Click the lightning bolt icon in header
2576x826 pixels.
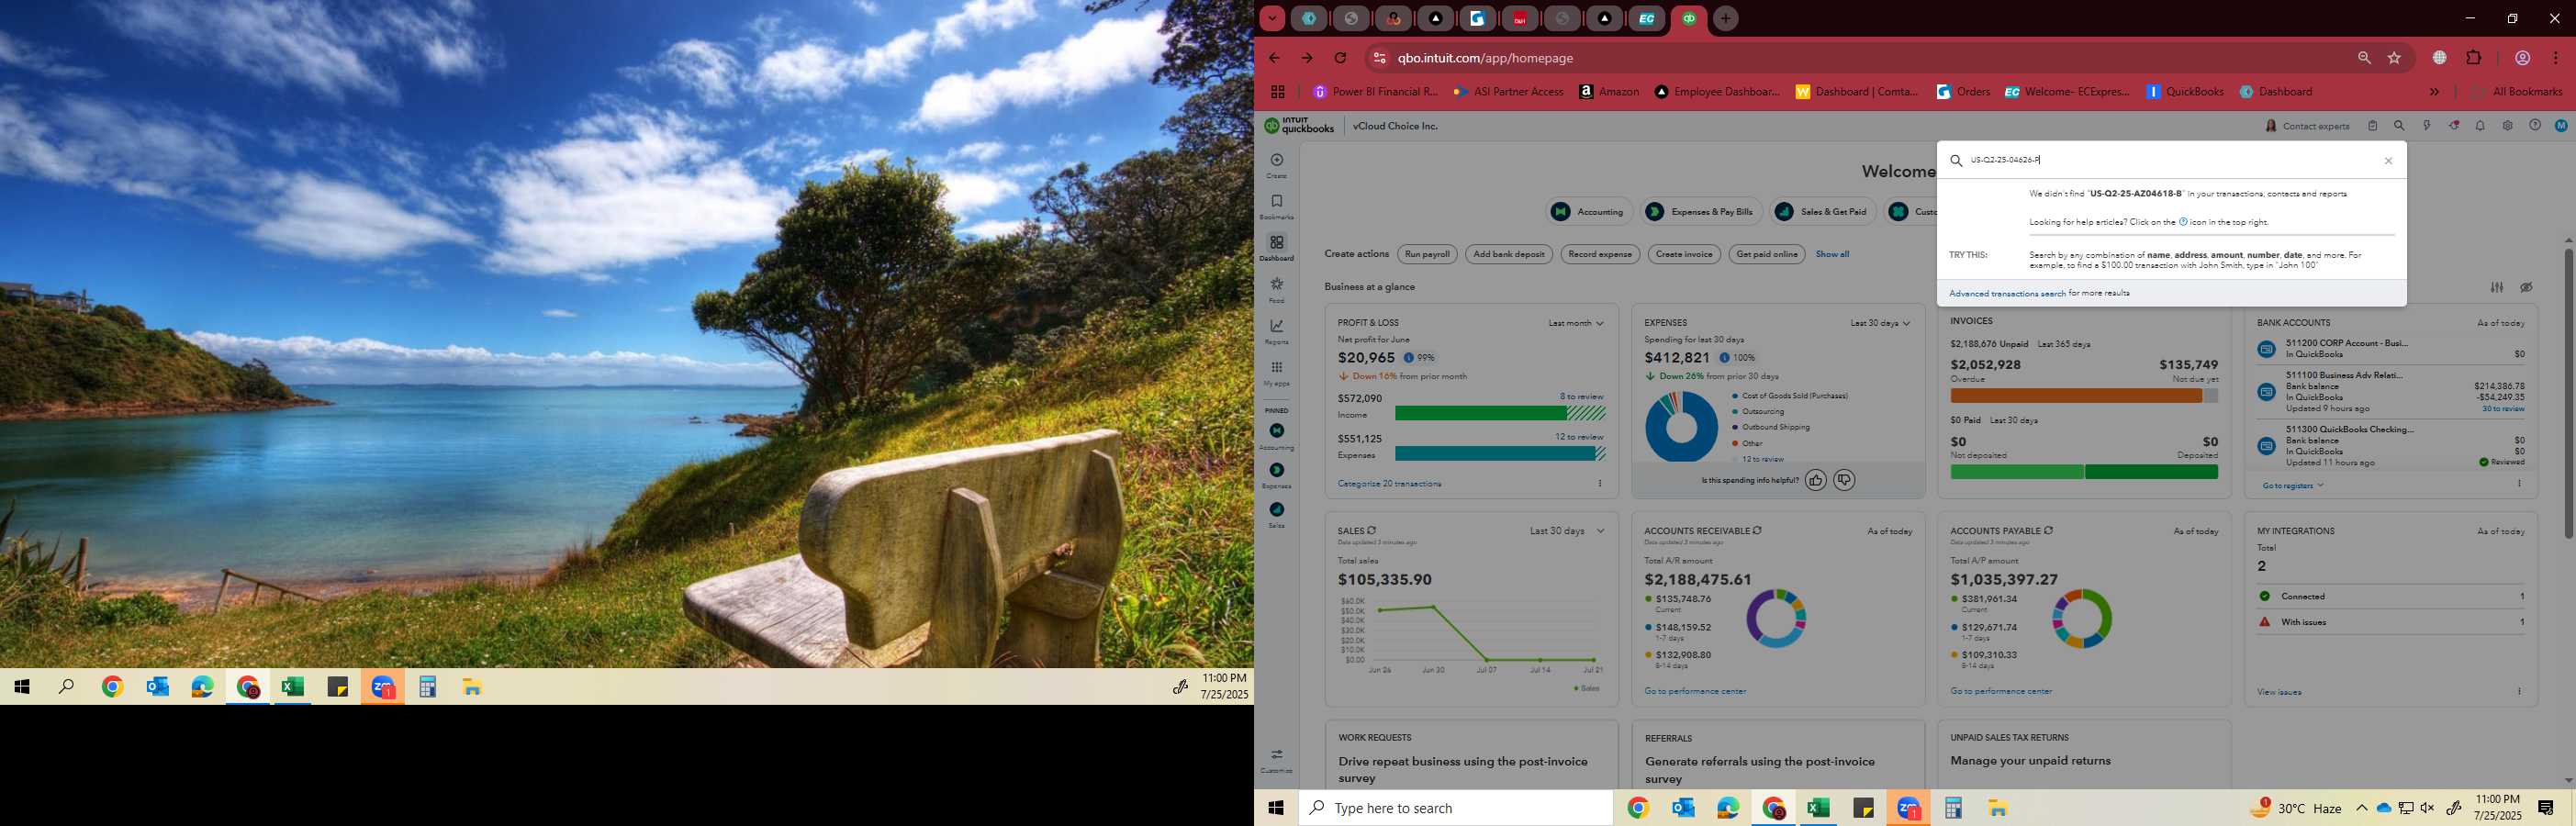(x=2426, y=126)
